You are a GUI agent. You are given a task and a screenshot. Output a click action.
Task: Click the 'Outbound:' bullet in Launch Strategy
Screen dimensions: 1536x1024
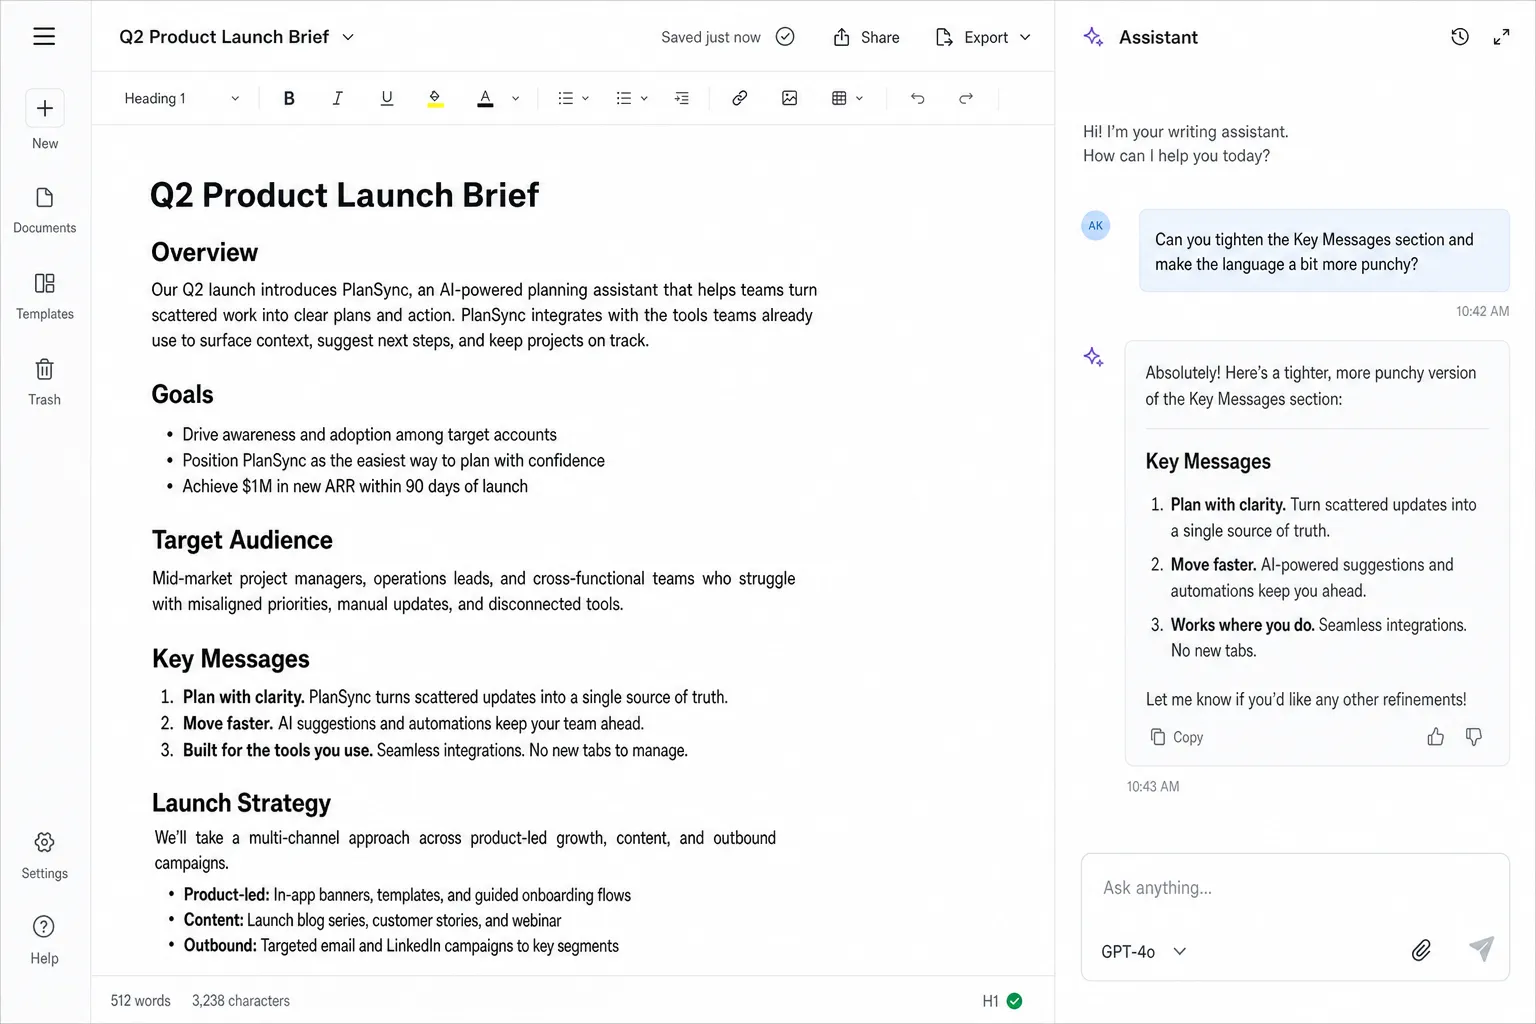pyautogui.click(x=401, y=946)
